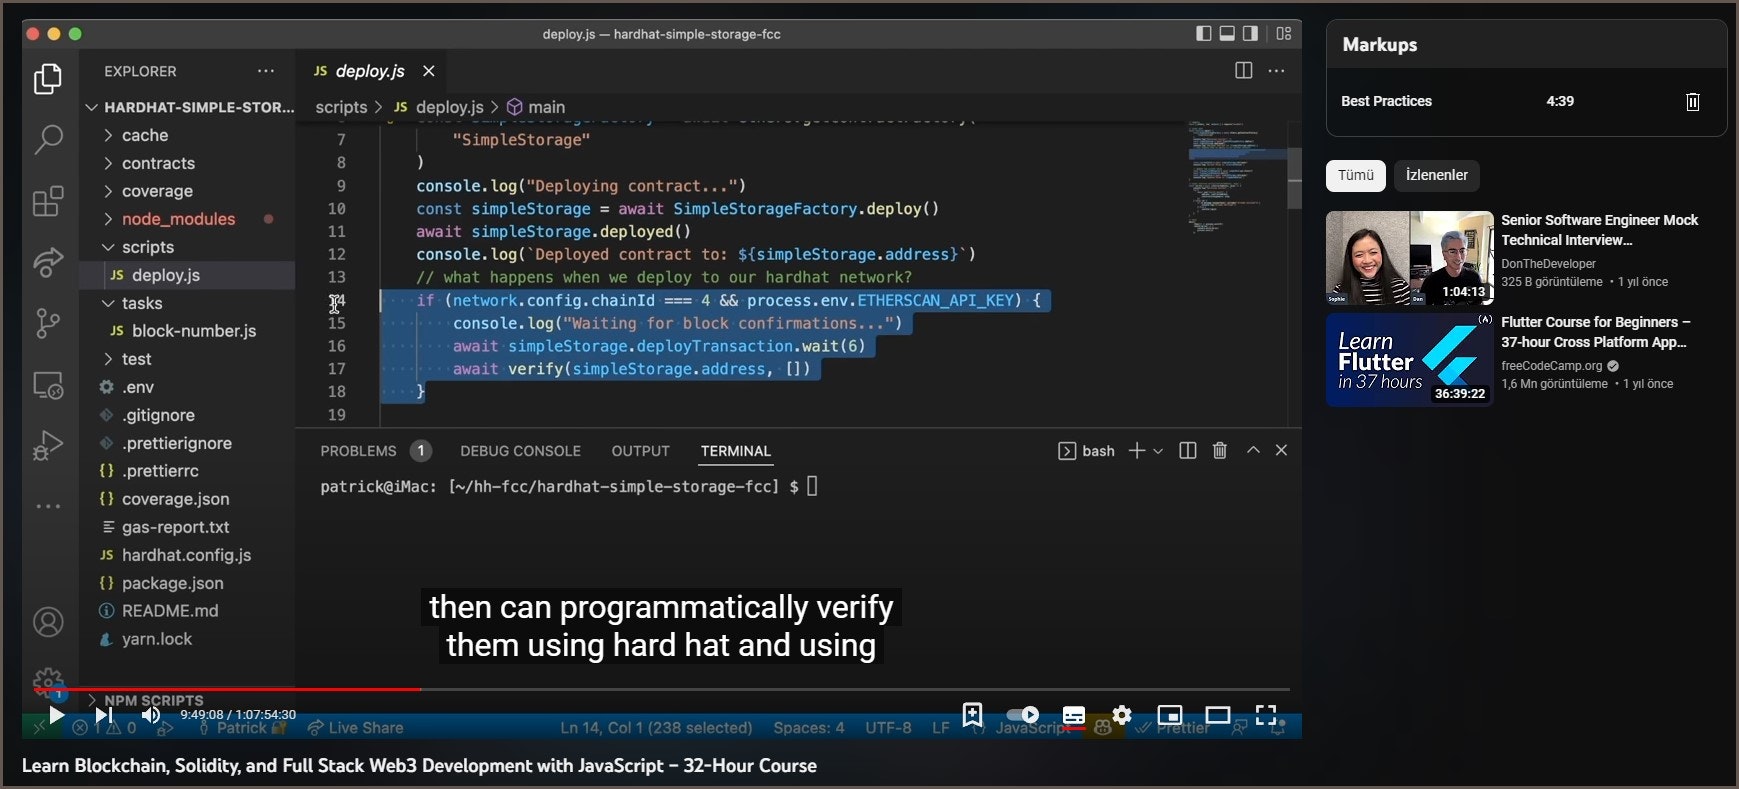Screen dimensions: 1739x789
Task: Expand the contracts folder
Action: [x=158, y=163]
